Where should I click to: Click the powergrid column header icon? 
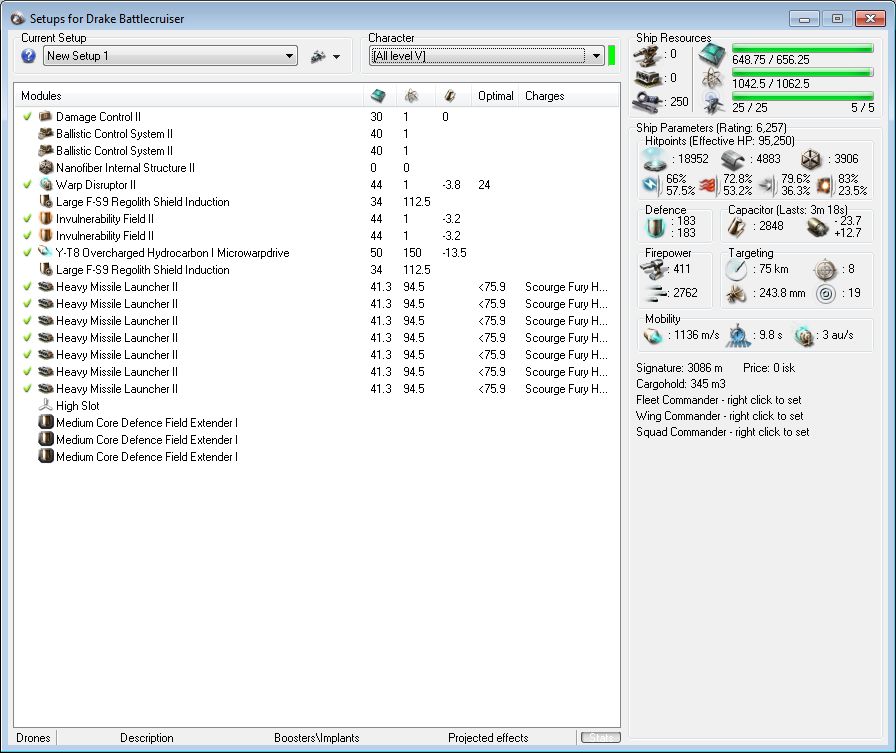(411, 96)
